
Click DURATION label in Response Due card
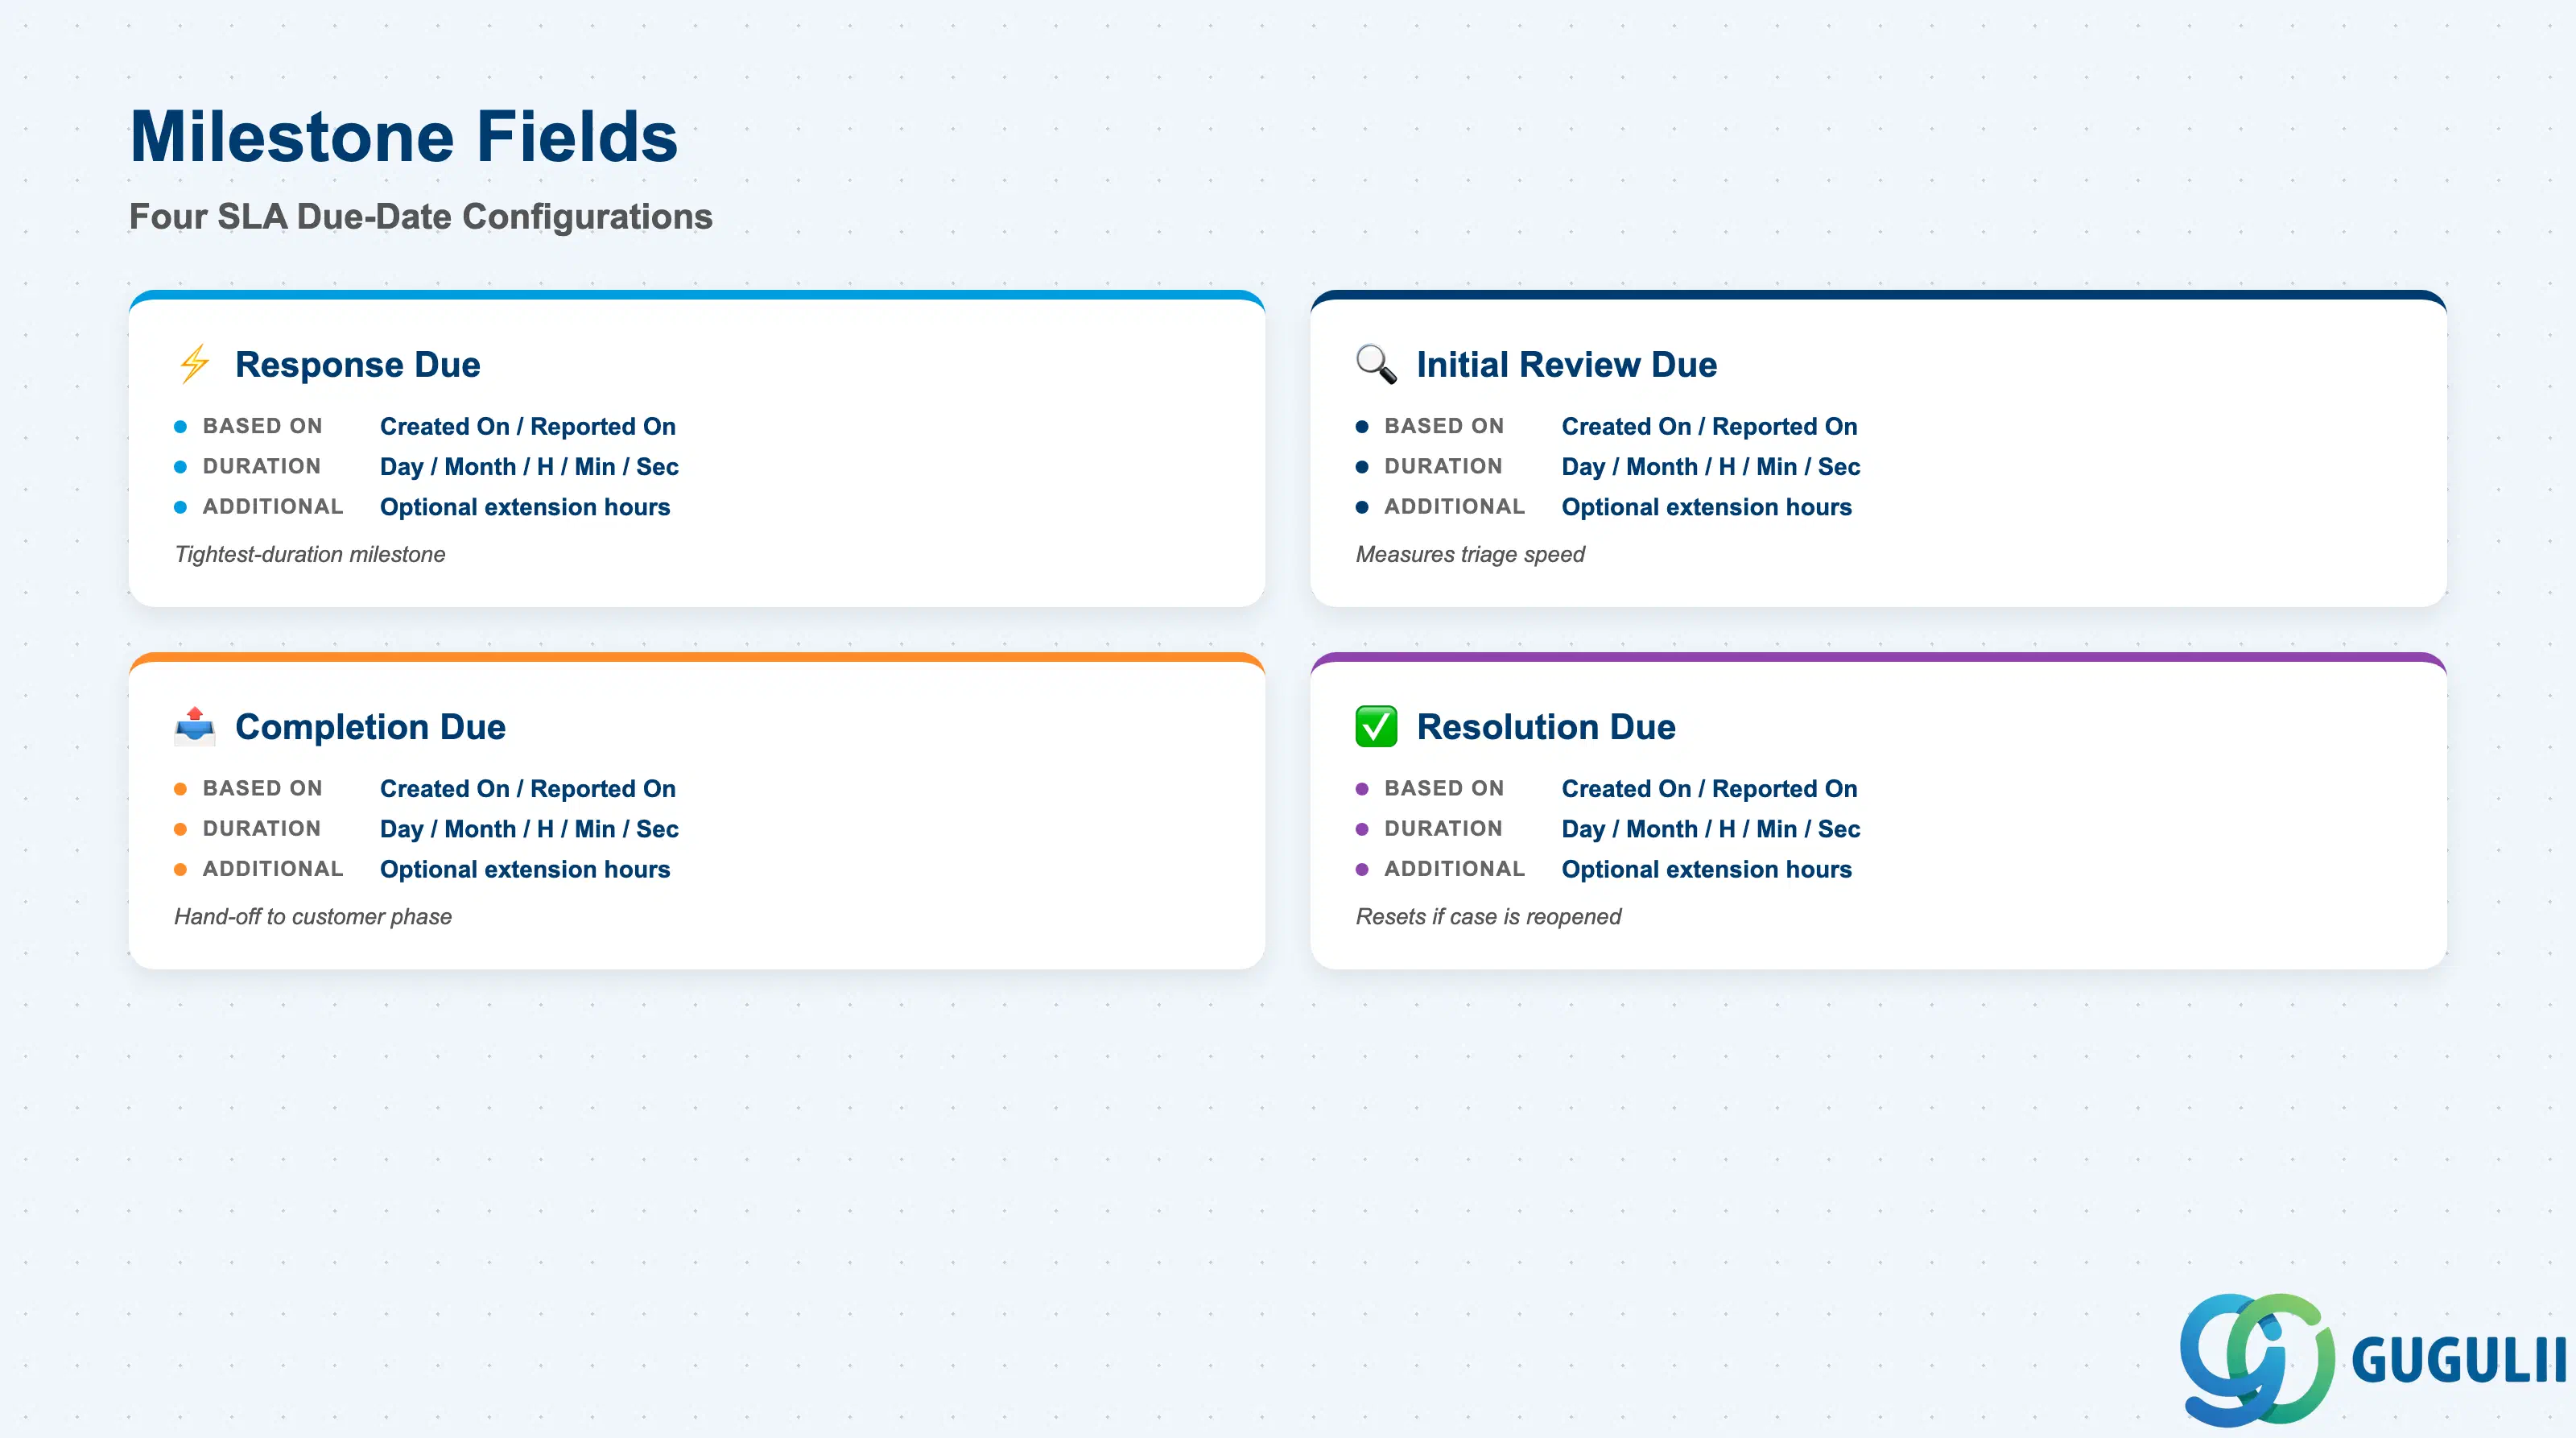(262, 466)
